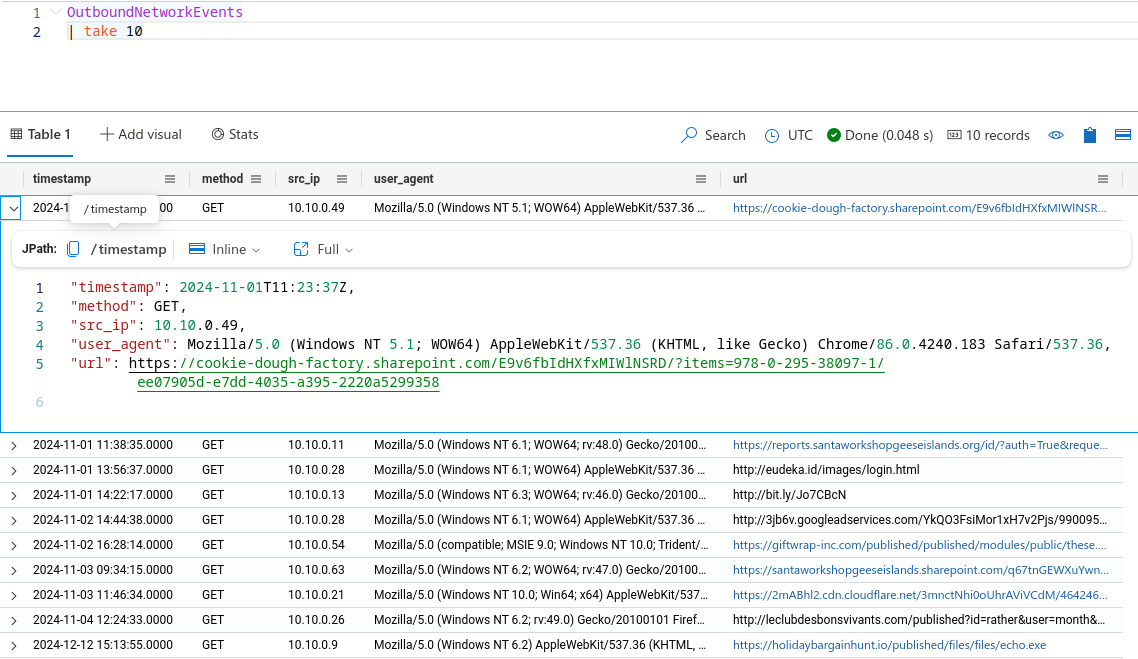This screenshot has width=1138, height=659.
Task: Click the Add visual button
Action: click(141, 134)
